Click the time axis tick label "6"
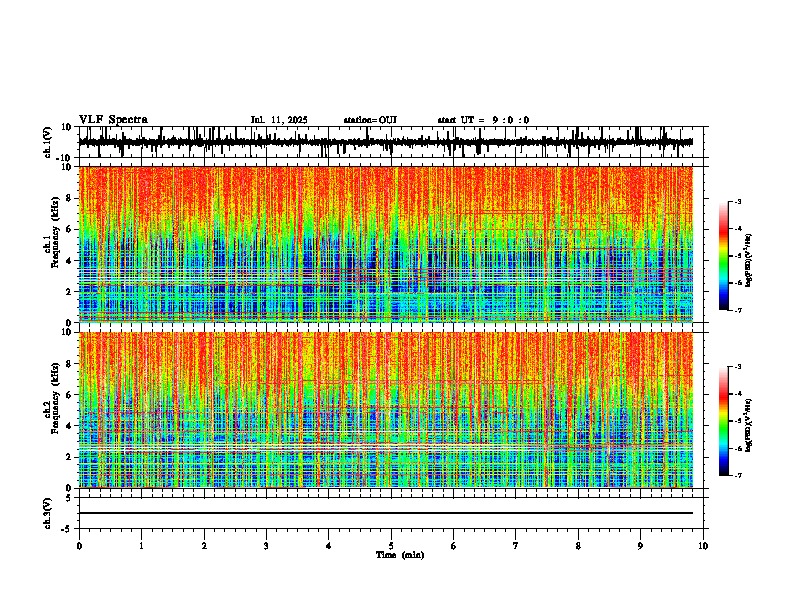 [454, 546]
